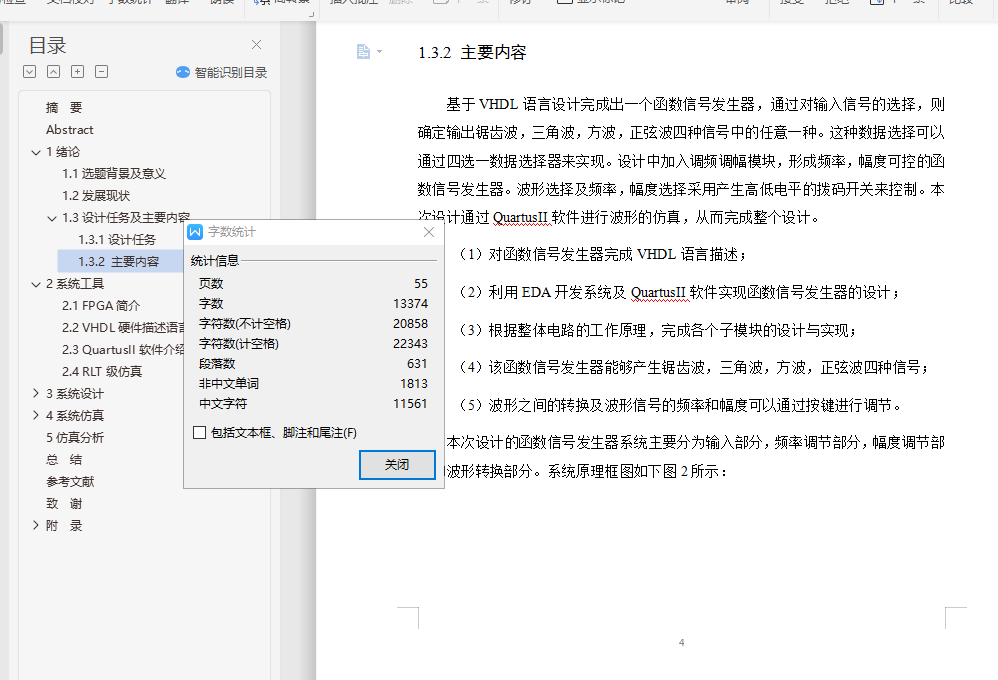Click list item (4) 该函数信号发生器能够产生锯齿波
Viewport: 998px width, 680px height.
click(692, 368)
